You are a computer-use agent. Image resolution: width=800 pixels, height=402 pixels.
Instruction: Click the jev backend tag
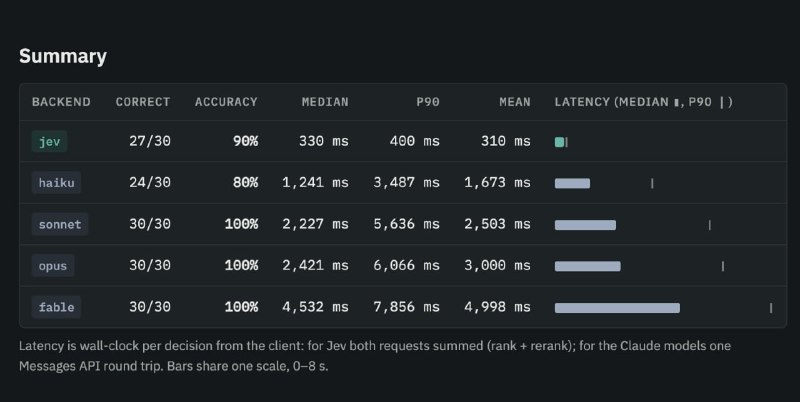click(x=49, y=141)
